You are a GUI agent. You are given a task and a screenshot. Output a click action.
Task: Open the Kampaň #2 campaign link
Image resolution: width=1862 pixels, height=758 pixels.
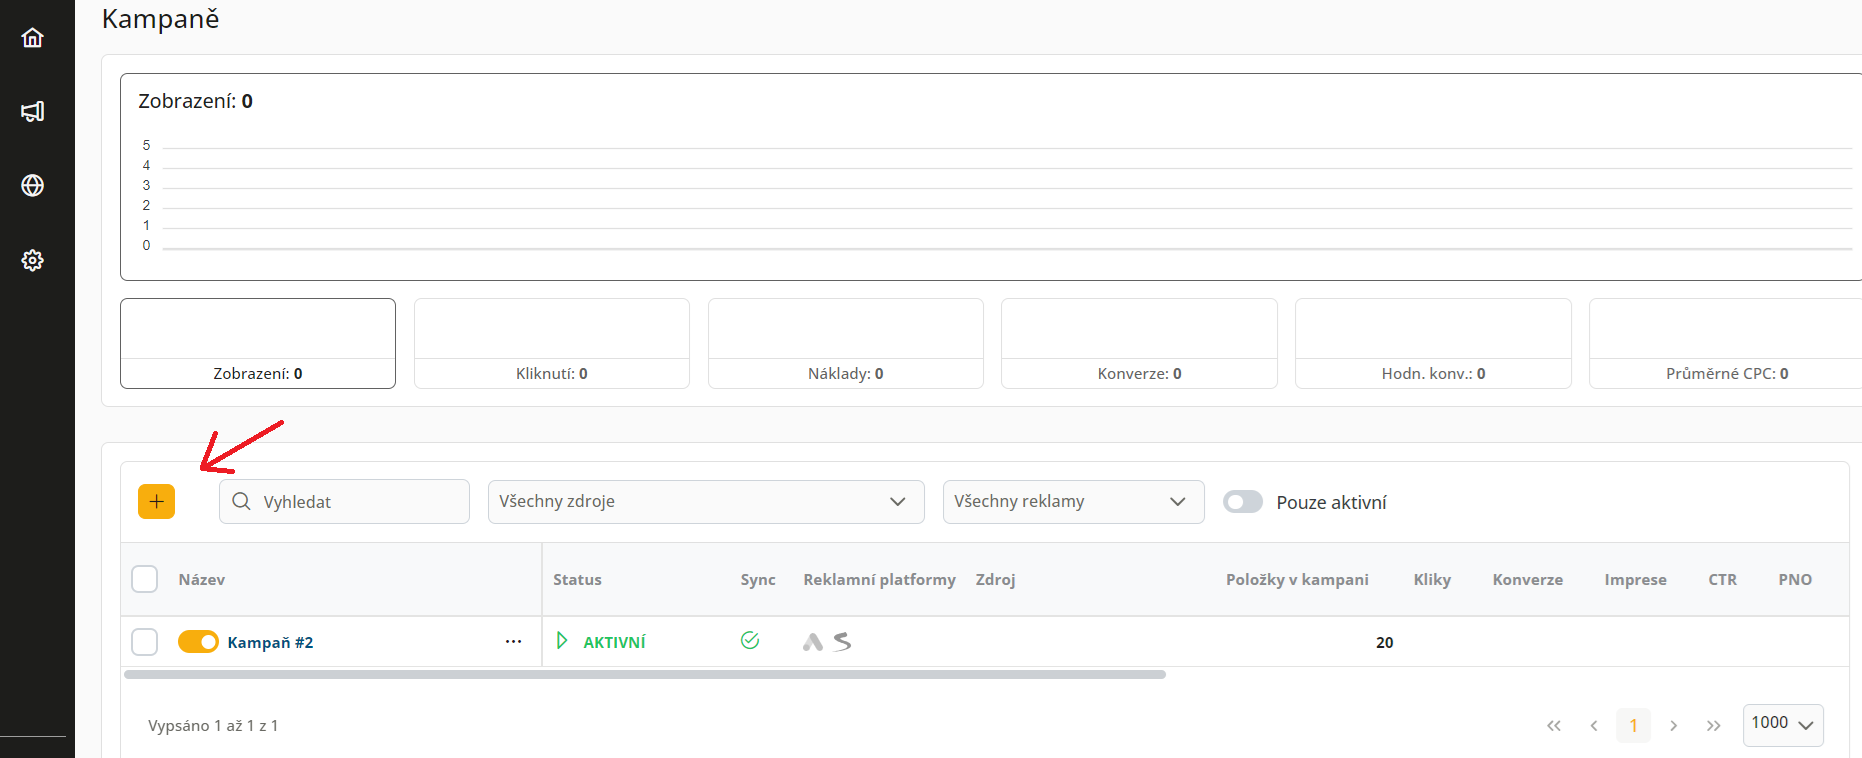[270, 643]
